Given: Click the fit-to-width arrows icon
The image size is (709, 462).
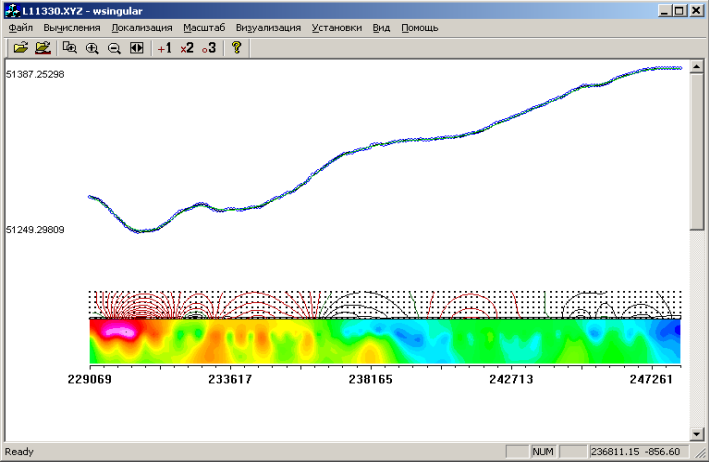Looking at the screenshot, I should [x=137, y=47].
